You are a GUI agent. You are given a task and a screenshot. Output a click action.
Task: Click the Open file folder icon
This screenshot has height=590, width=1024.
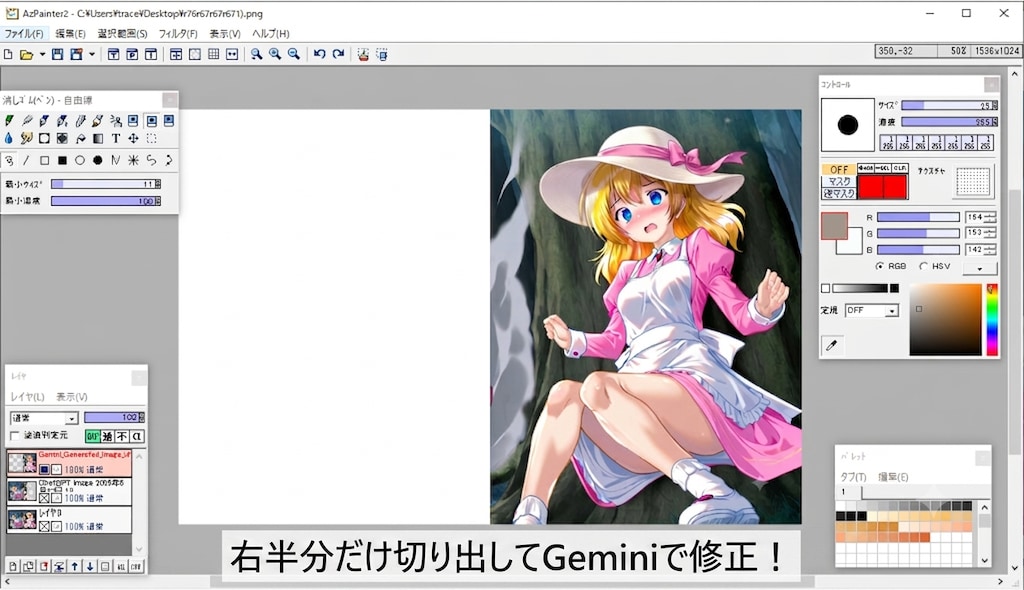[x=26, y=55]
